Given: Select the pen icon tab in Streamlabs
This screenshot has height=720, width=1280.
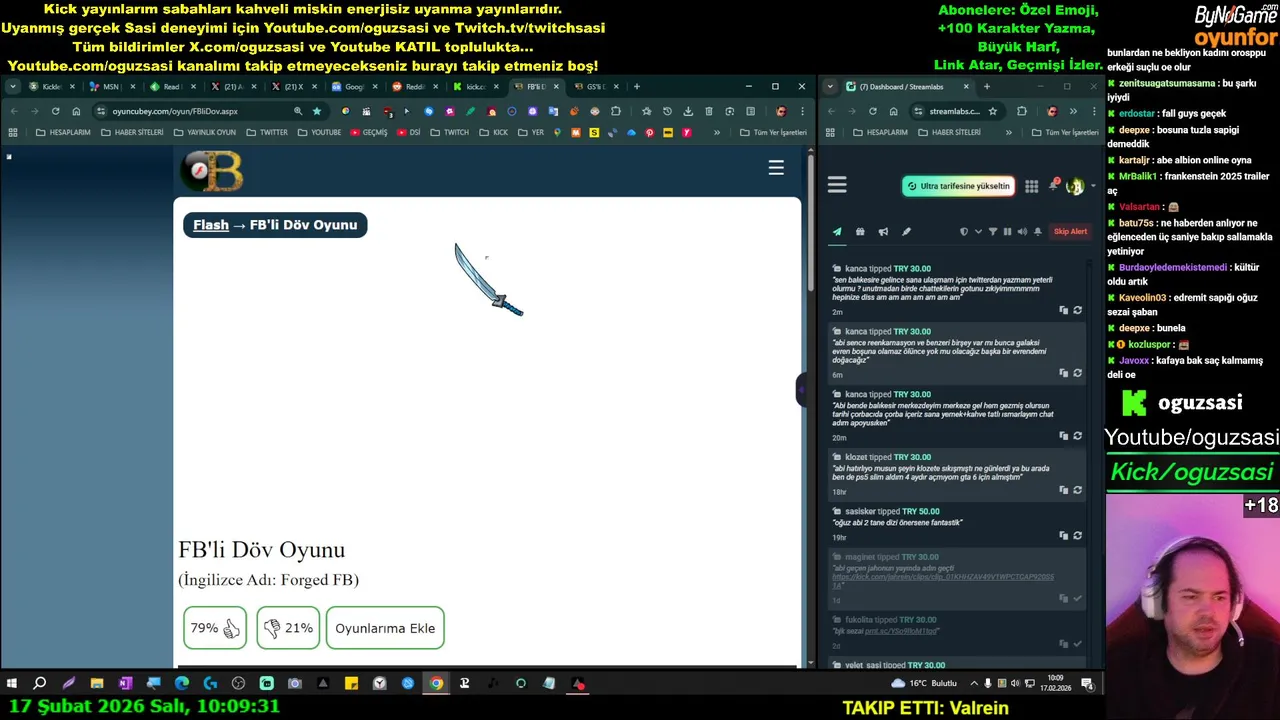Looking at the screenshot, I should 906,232.
